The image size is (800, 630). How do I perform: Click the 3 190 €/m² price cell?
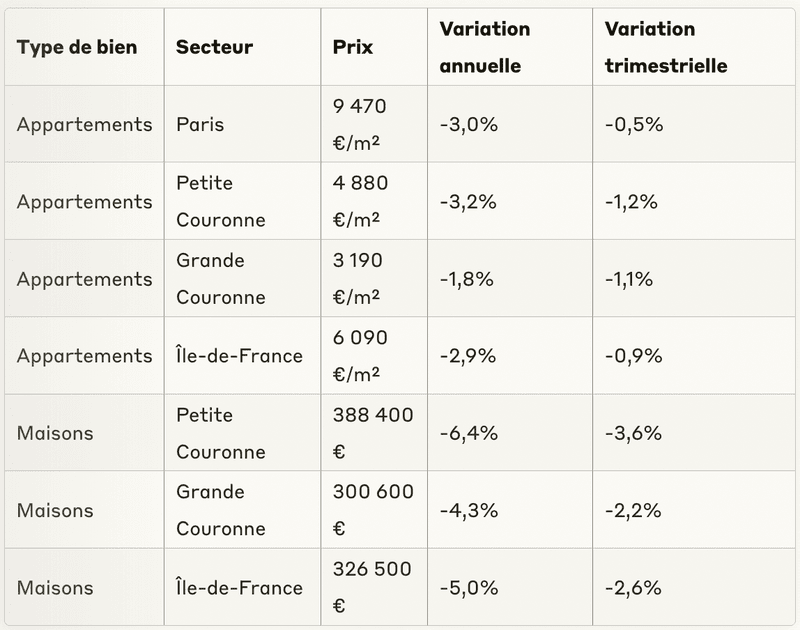tap(359, 279)
